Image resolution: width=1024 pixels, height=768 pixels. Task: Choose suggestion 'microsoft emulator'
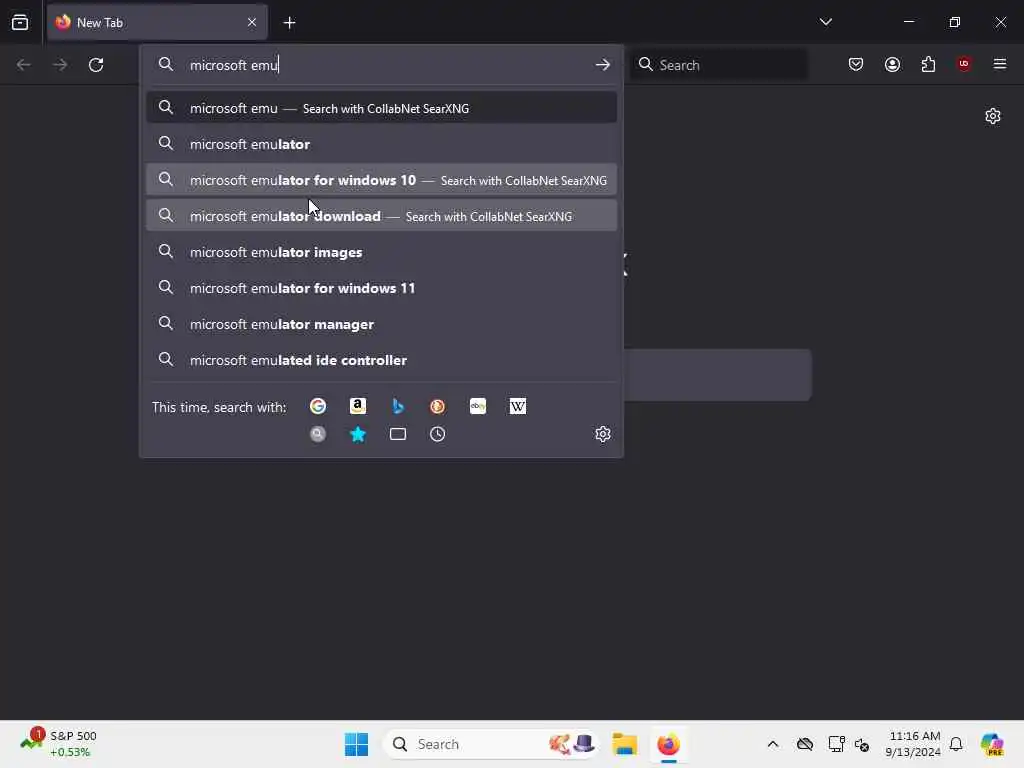[381, 144]
